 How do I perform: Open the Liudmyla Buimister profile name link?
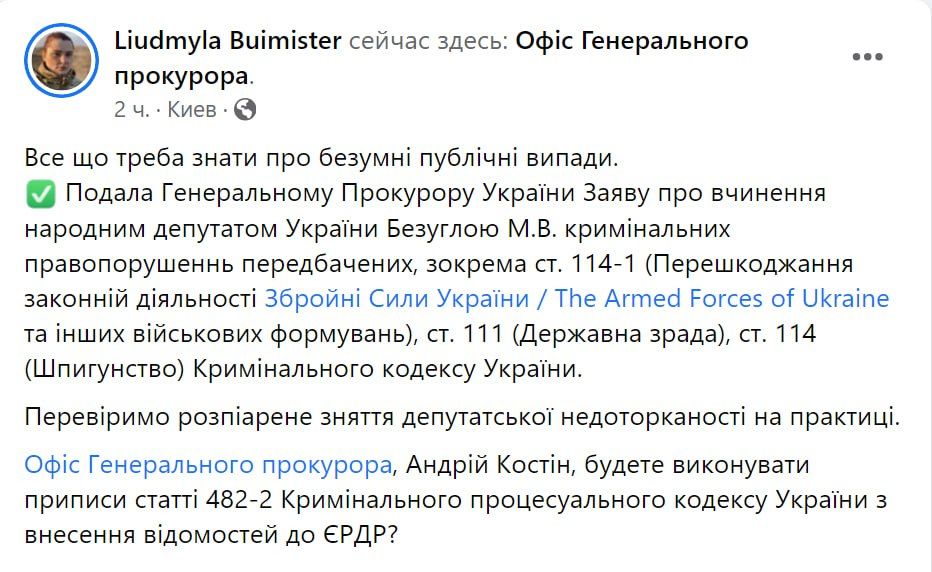coord(229,41)
